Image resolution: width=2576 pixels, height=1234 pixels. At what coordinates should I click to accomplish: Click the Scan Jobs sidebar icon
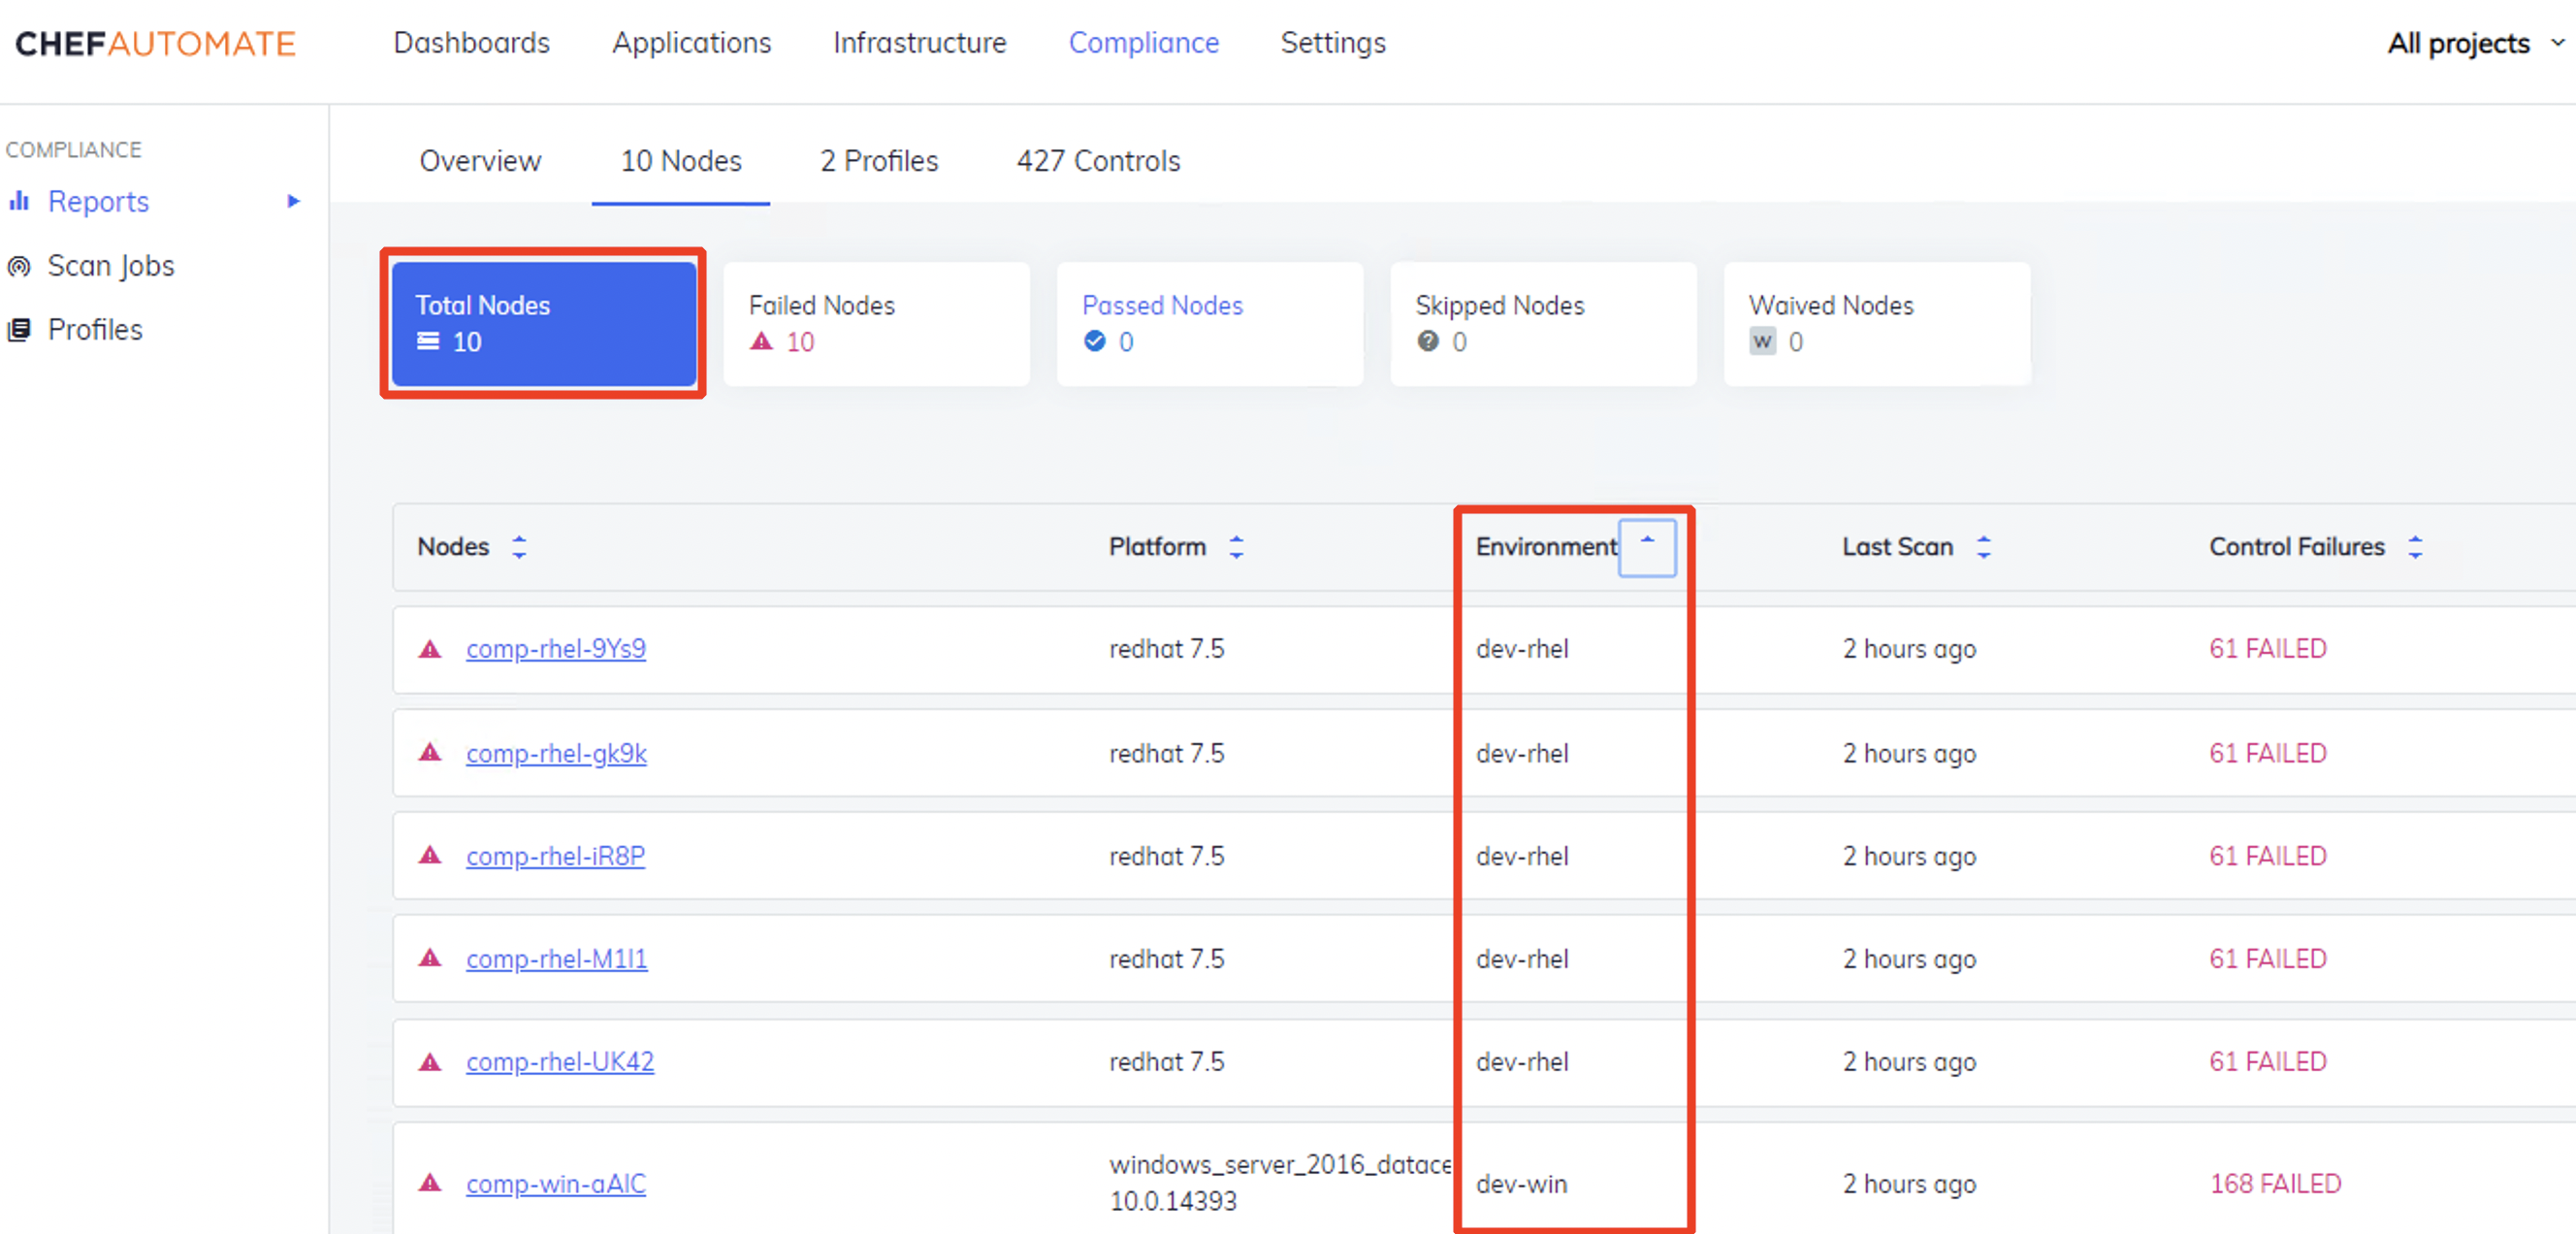pyautogui.click(x=18, y=266)
